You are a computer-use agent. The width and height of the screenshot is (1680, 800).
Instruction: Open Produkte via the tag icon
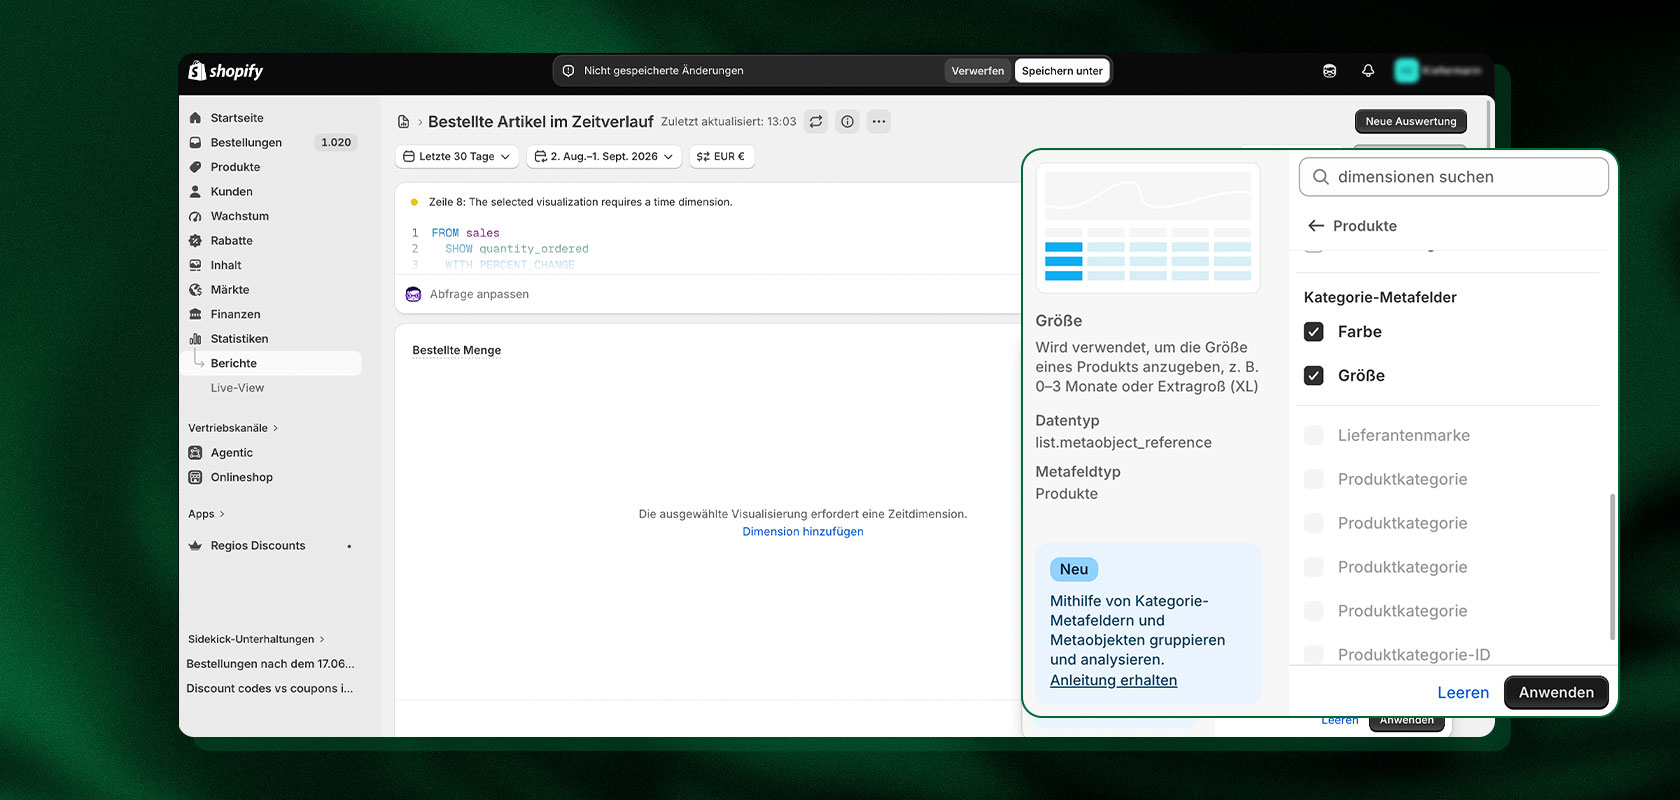coord(196,167)
